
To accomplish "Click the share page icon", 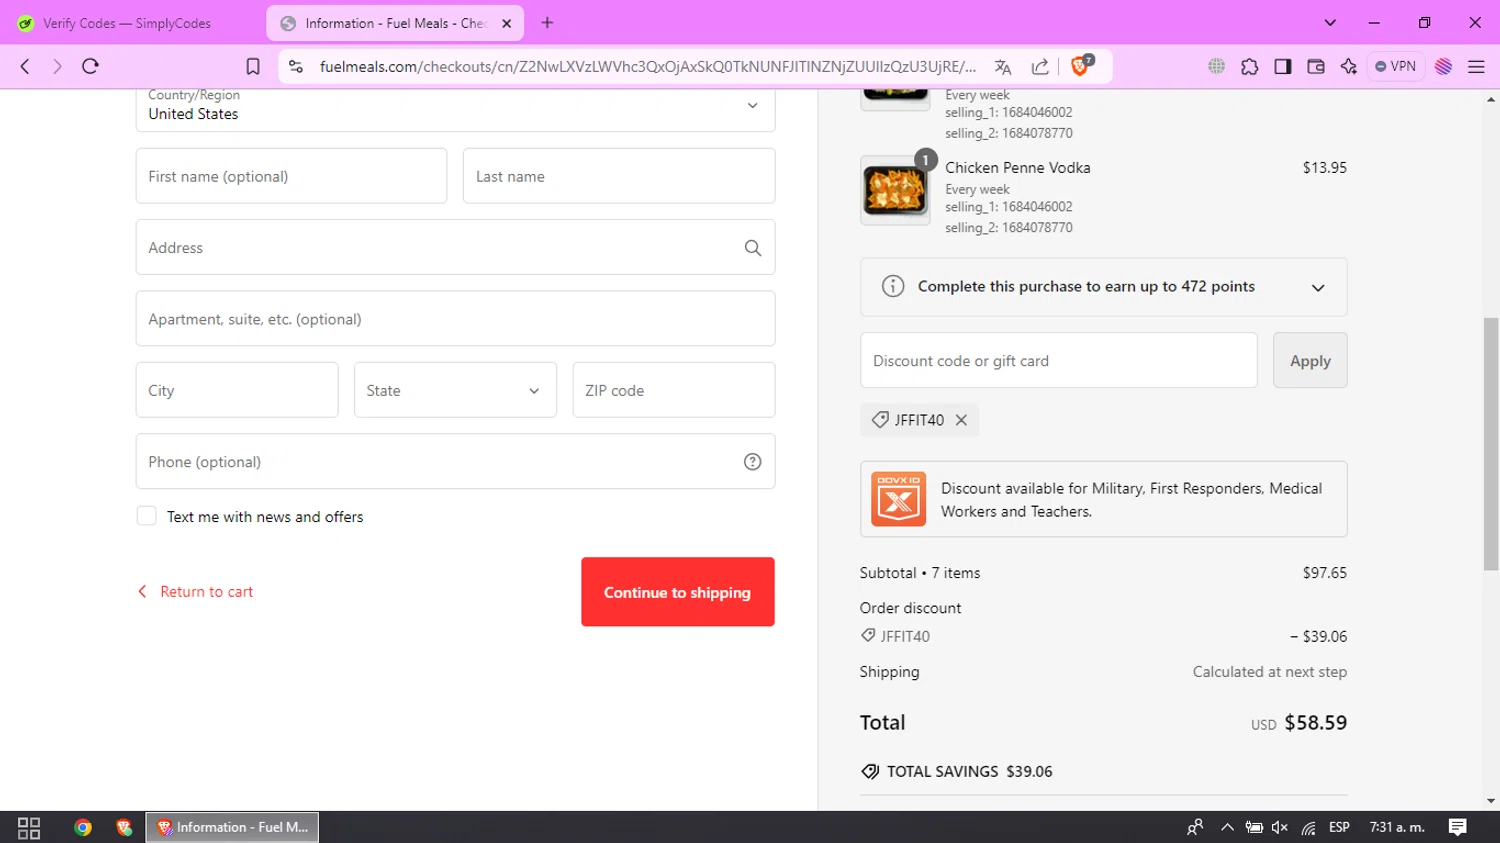I will coord(1040,67).
